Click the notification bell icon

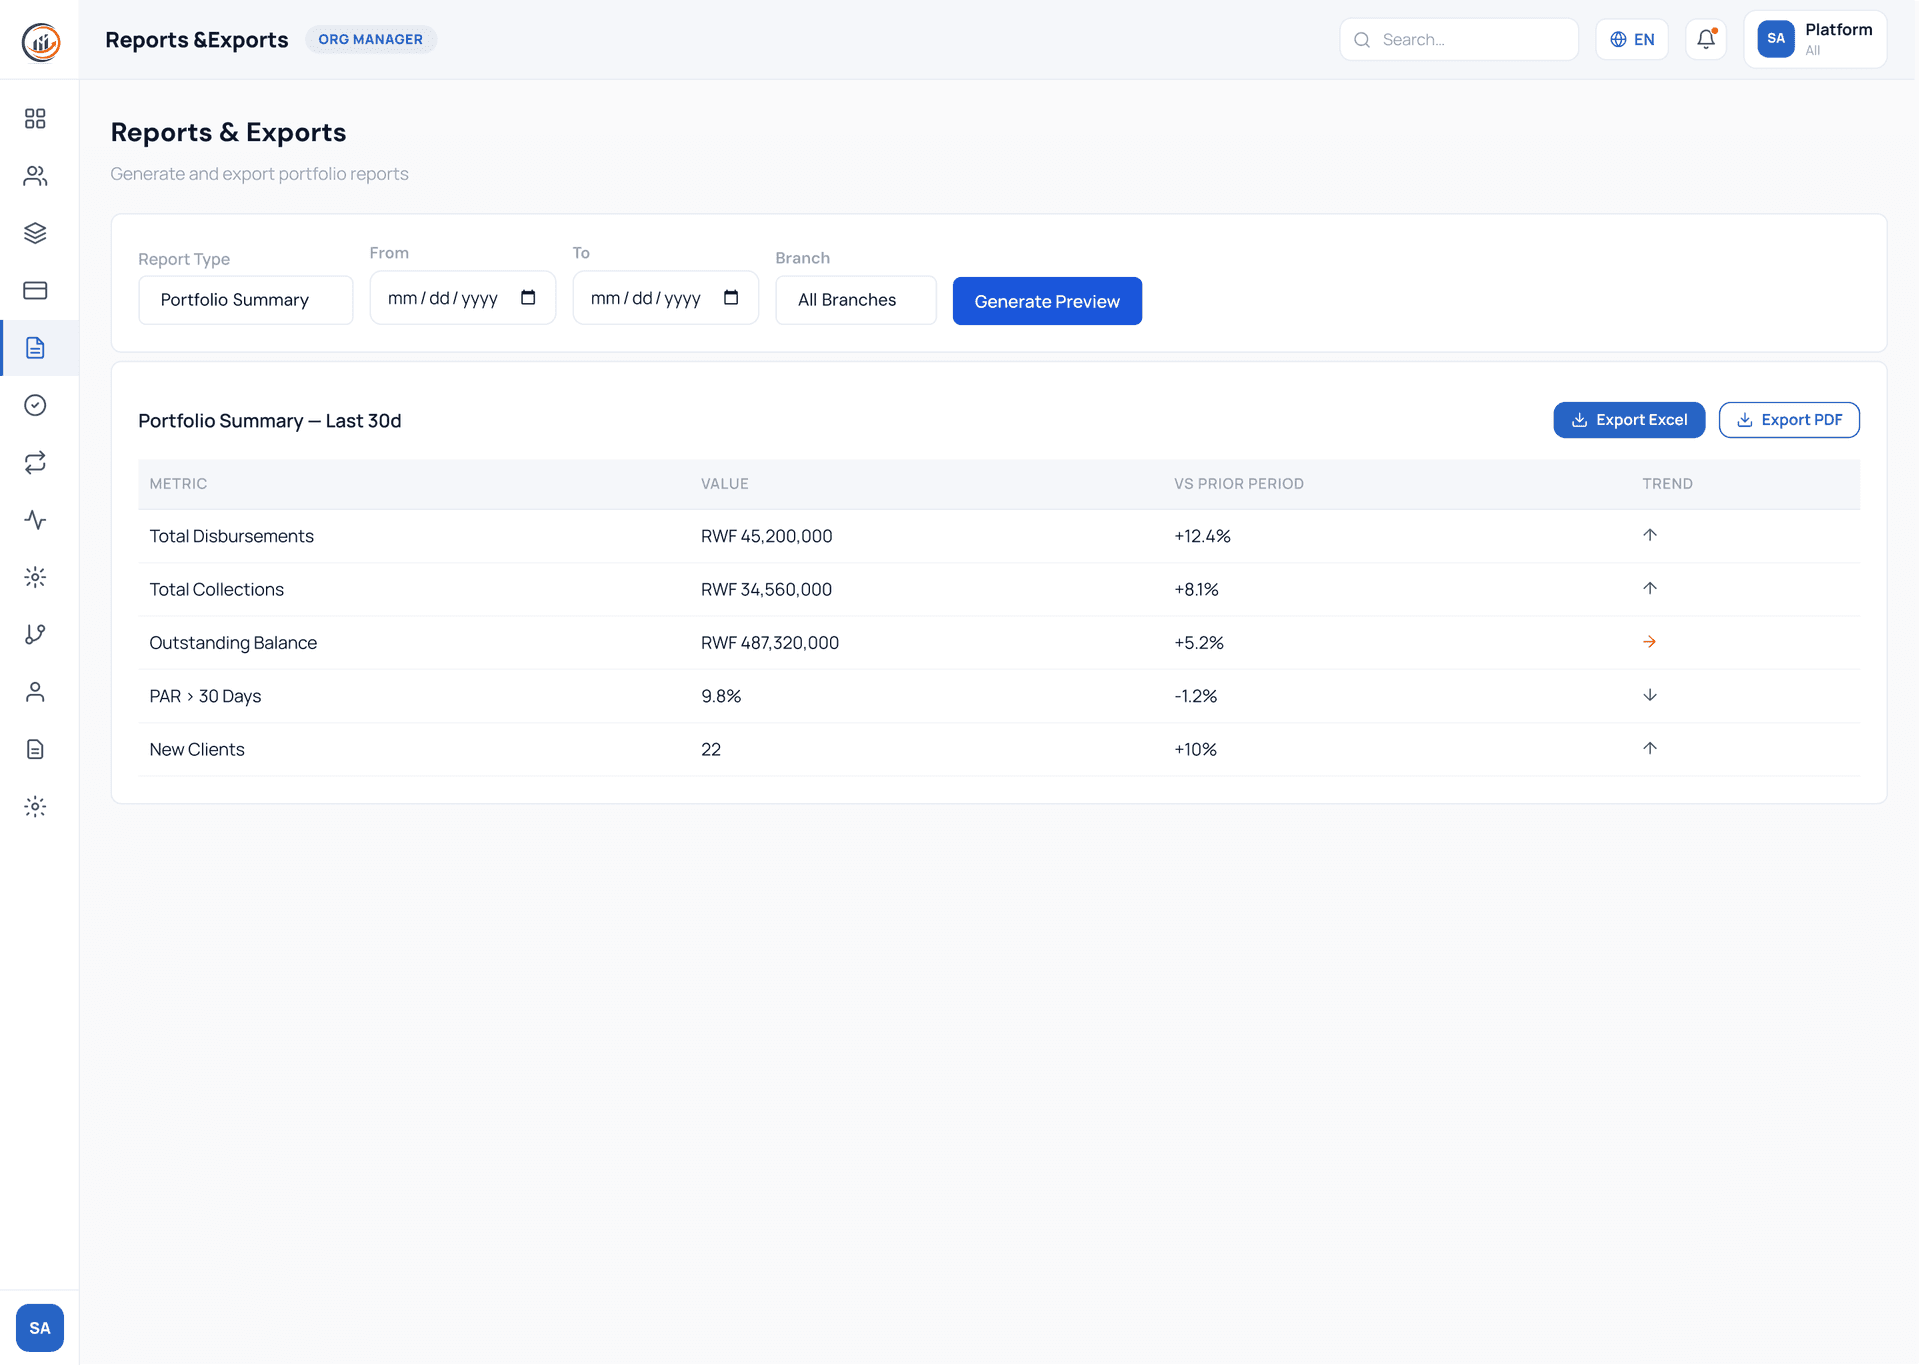tap(1706, 40)
